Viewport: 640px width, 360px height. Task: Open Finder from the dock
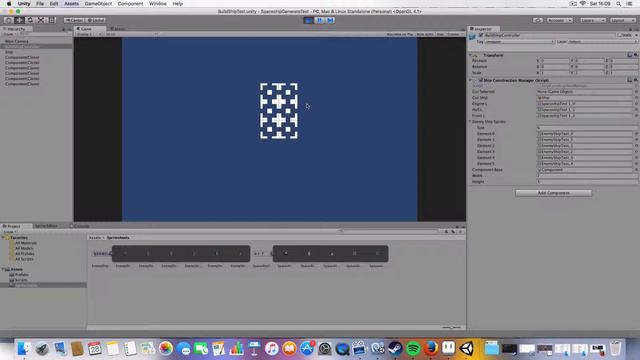(x=24, y=349)
